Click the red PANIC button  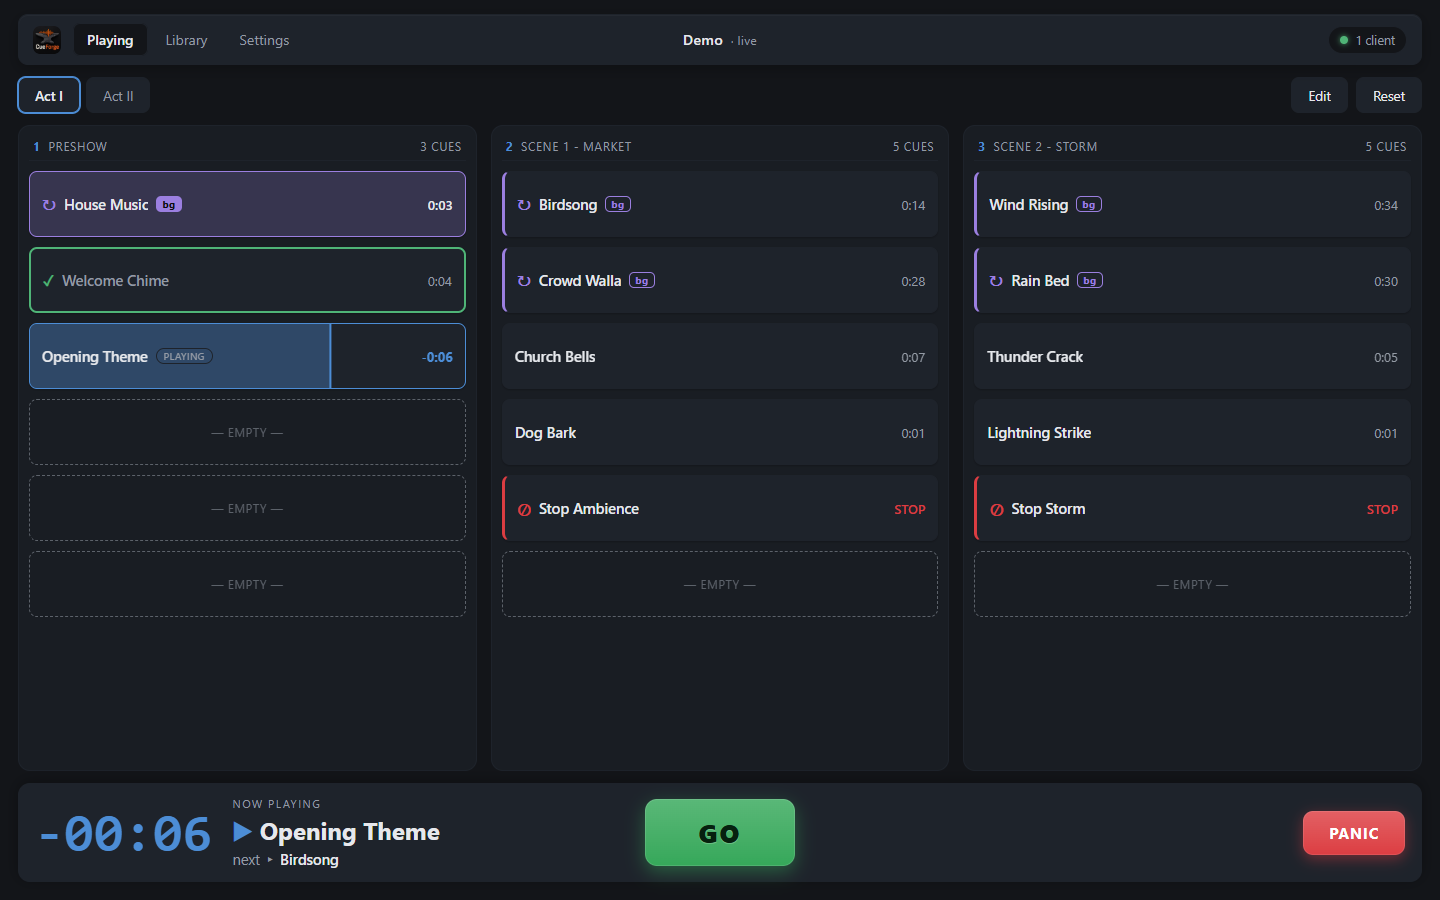pos(1354,833)
